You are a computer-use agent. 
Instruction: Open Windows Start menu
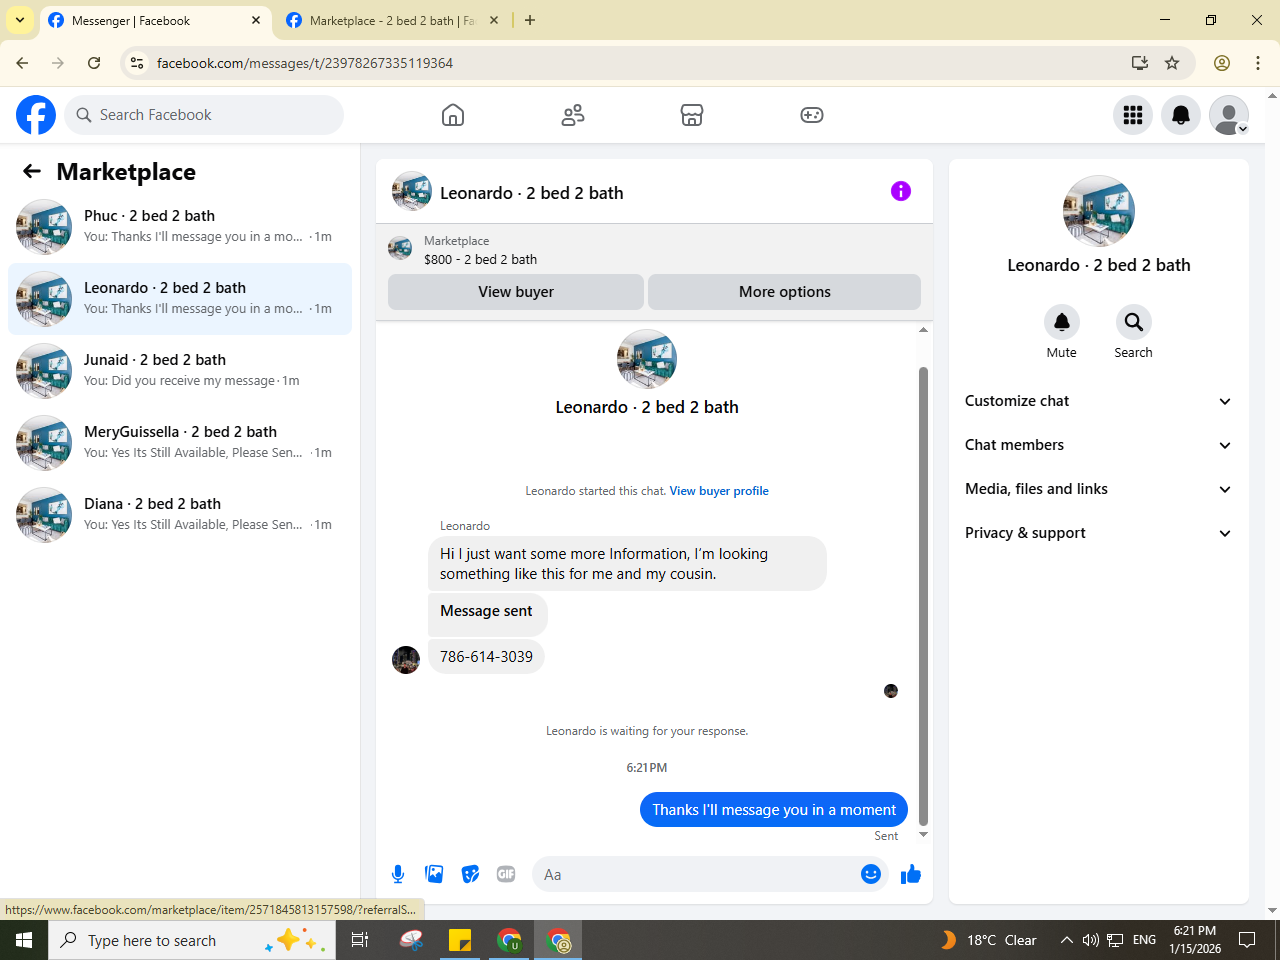pos(24,940)
